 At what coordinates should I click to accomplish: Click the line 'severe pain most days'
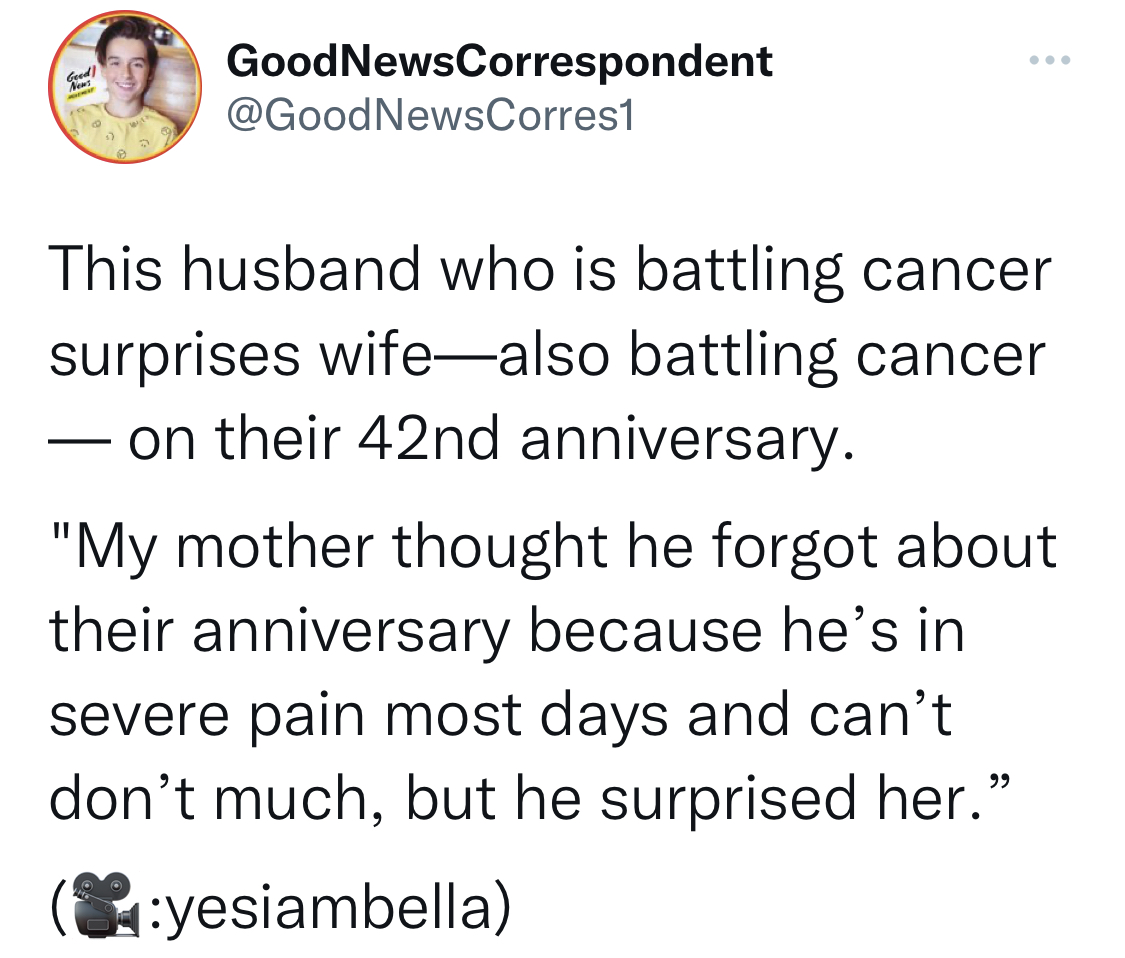[x=500, y=715]
